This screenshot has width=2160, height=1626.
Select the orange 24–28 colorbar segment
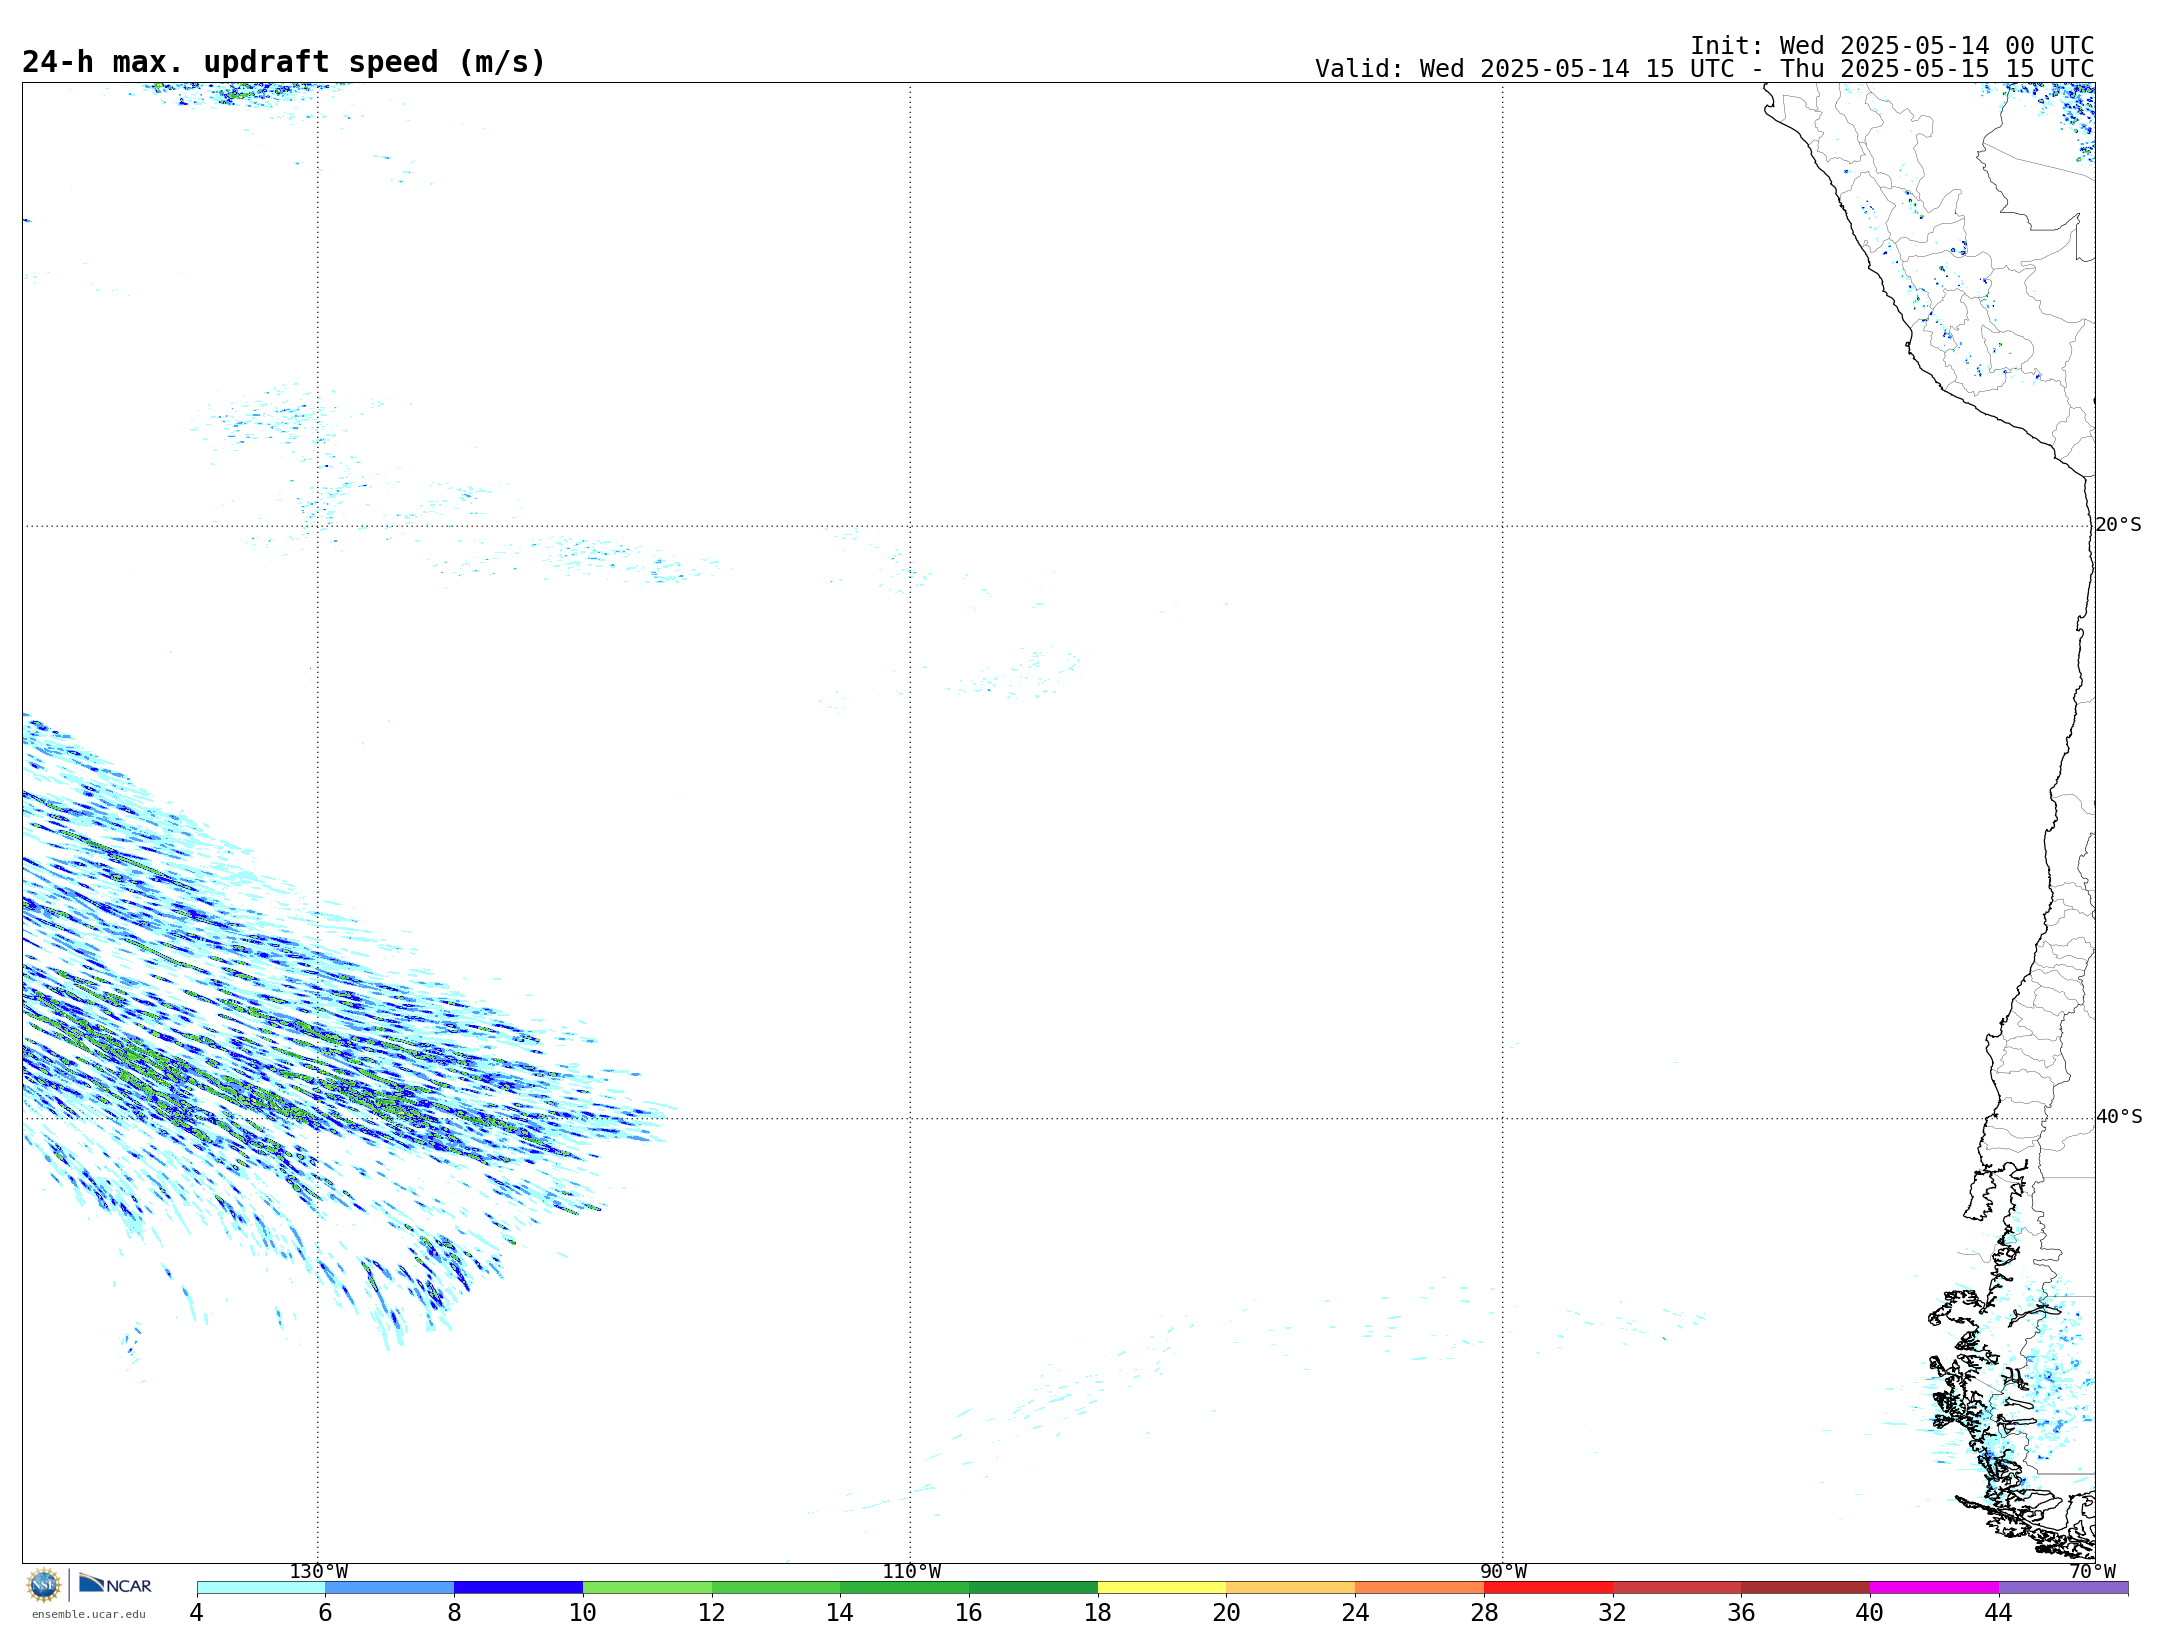1420,1588
